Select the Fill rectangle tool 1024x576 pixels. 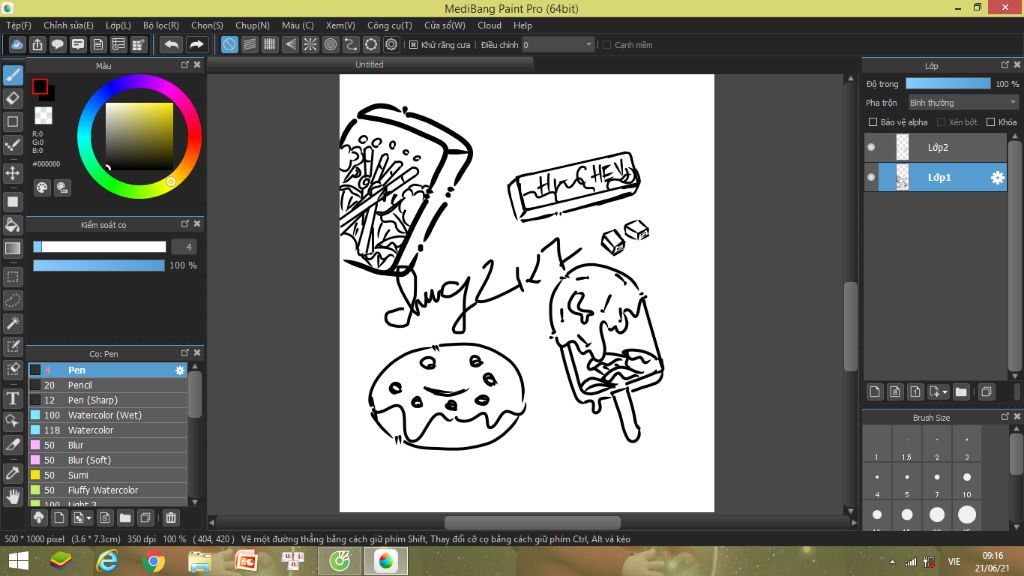click(x=13, y=202)
